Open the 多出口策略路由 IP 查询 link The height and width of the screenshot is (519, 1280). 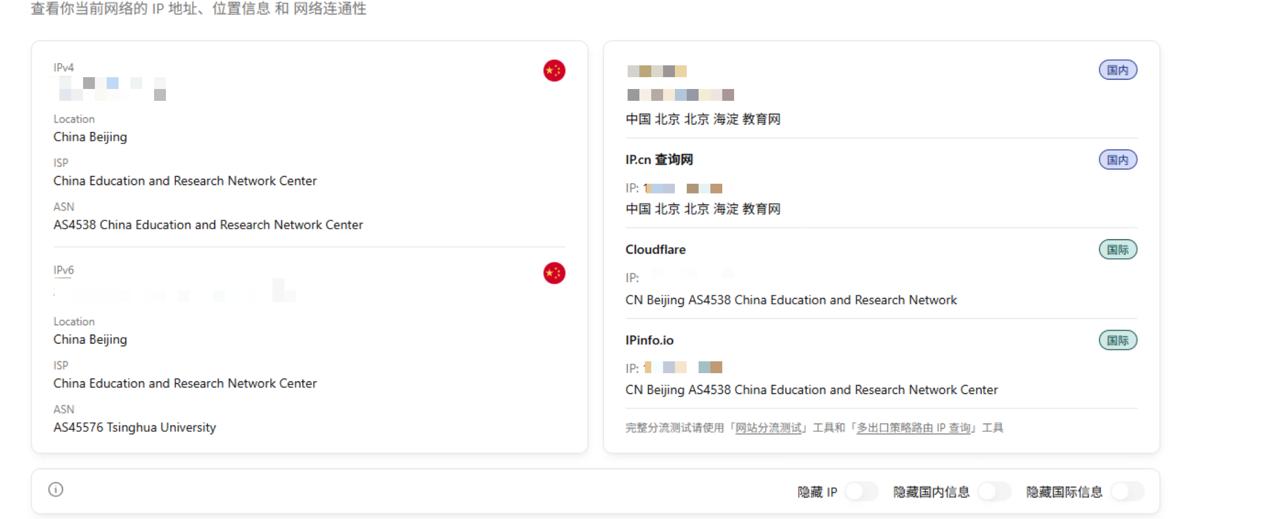pyautogui.click(x=913, y=428)
